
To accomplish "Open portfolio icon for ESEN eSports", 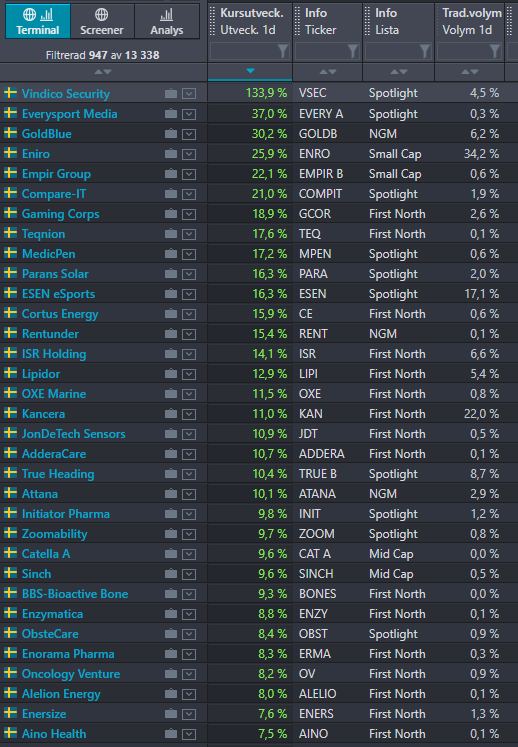I will [x=171, y=294].
